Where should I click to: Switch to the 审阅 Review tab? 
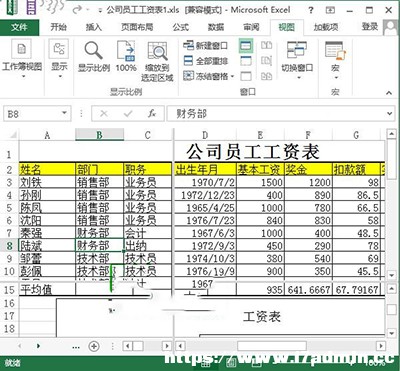tap(252, 27)
